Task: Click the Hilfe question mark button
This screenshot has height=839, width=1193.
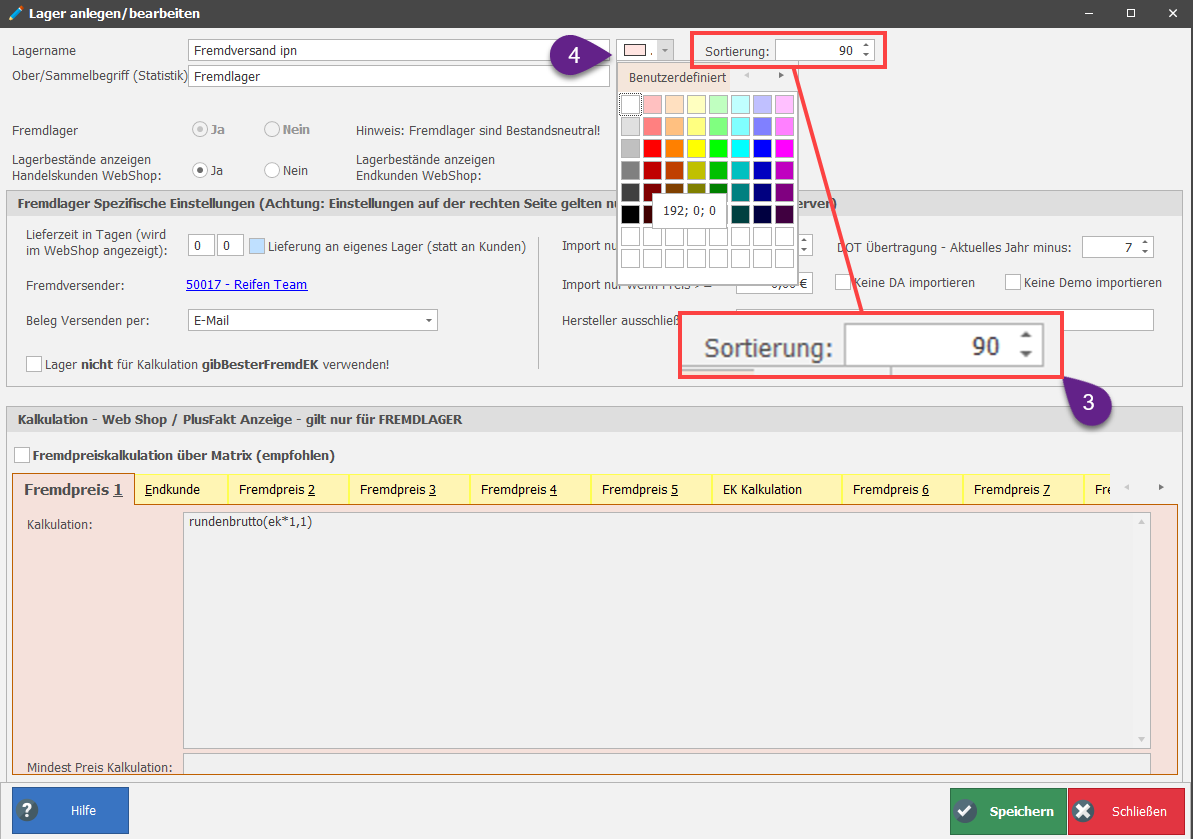Action: click(70, 810)
